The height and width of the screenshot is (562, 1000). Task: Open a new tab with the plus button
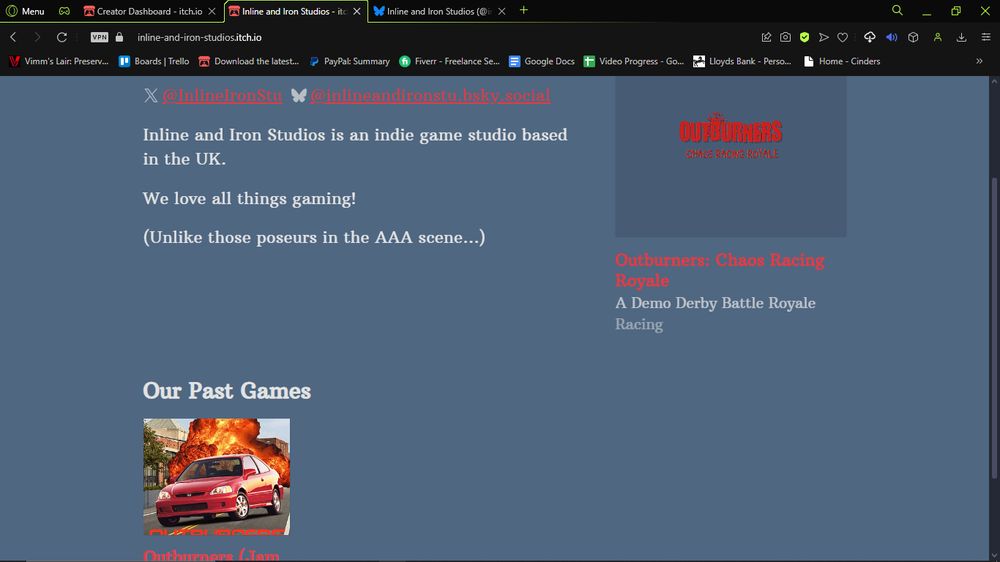coord(524,10)
